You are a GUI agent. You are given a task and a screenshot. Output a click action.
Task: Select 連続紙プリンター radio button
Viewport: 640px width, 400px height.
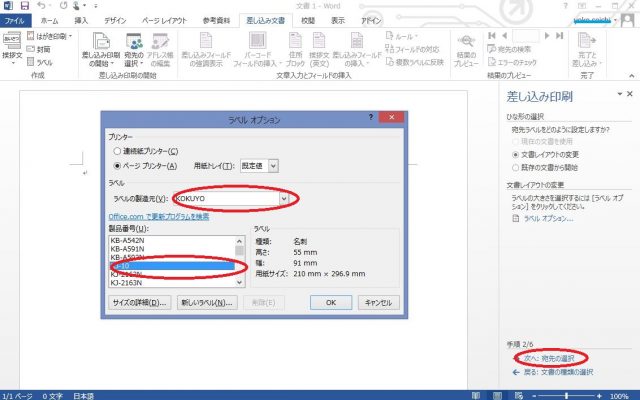[x=119, y=151]
